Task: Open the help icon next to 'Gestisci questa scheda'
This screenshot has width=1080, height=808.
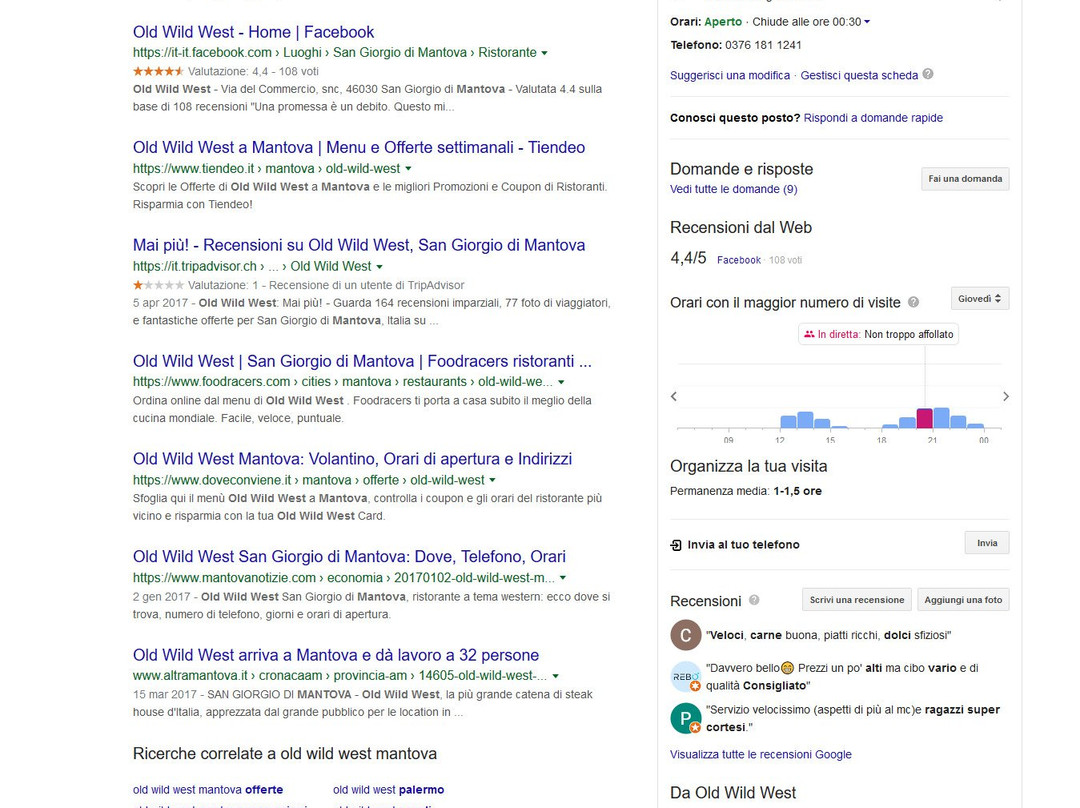Action: (928, 74)
